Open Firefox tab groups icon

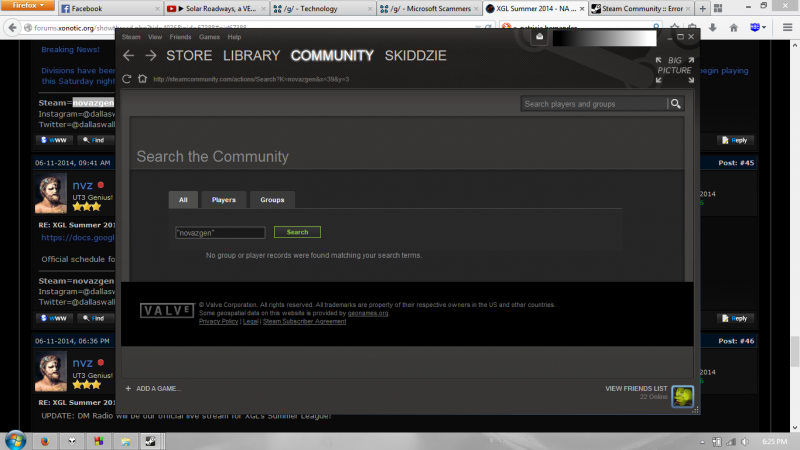718,8
